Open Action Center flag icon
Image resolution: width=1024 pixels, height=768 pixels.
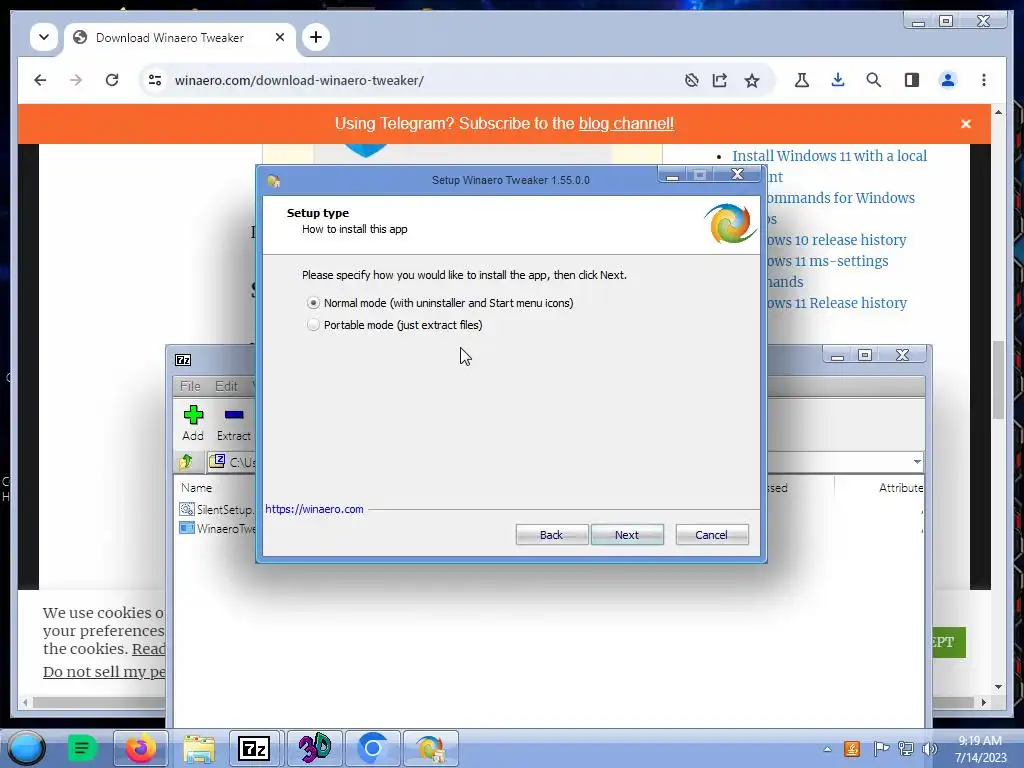coord(880,749)
